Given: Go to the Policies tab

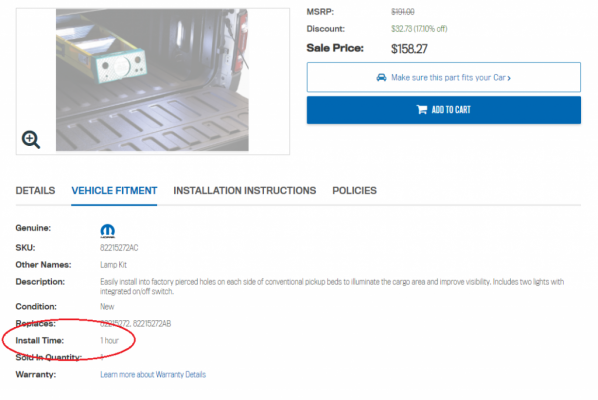Looking at the screenshot, I should point(354,191).
